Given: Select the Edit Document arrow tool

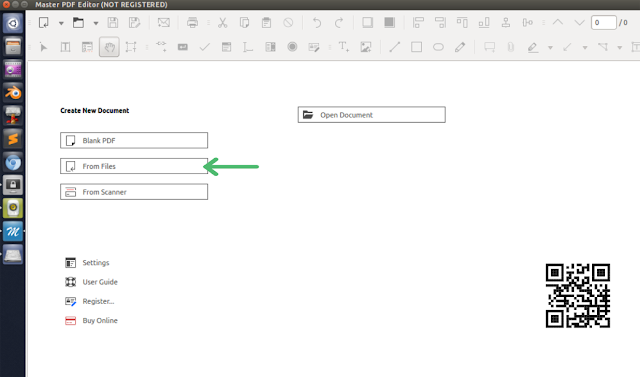Looking at the screenshot, I should pyautogui.click(x=43, y=47).
